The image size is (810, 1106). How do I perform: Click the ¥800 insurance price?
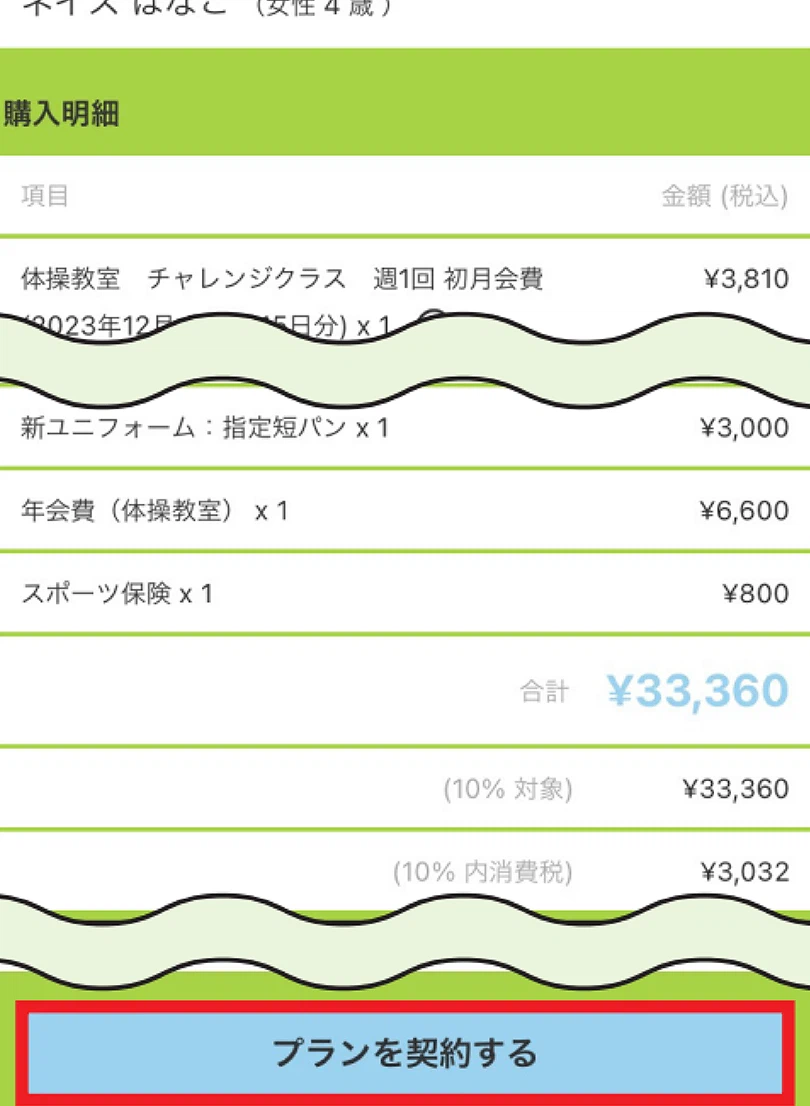pyautogui.click(x=755, y=594)
